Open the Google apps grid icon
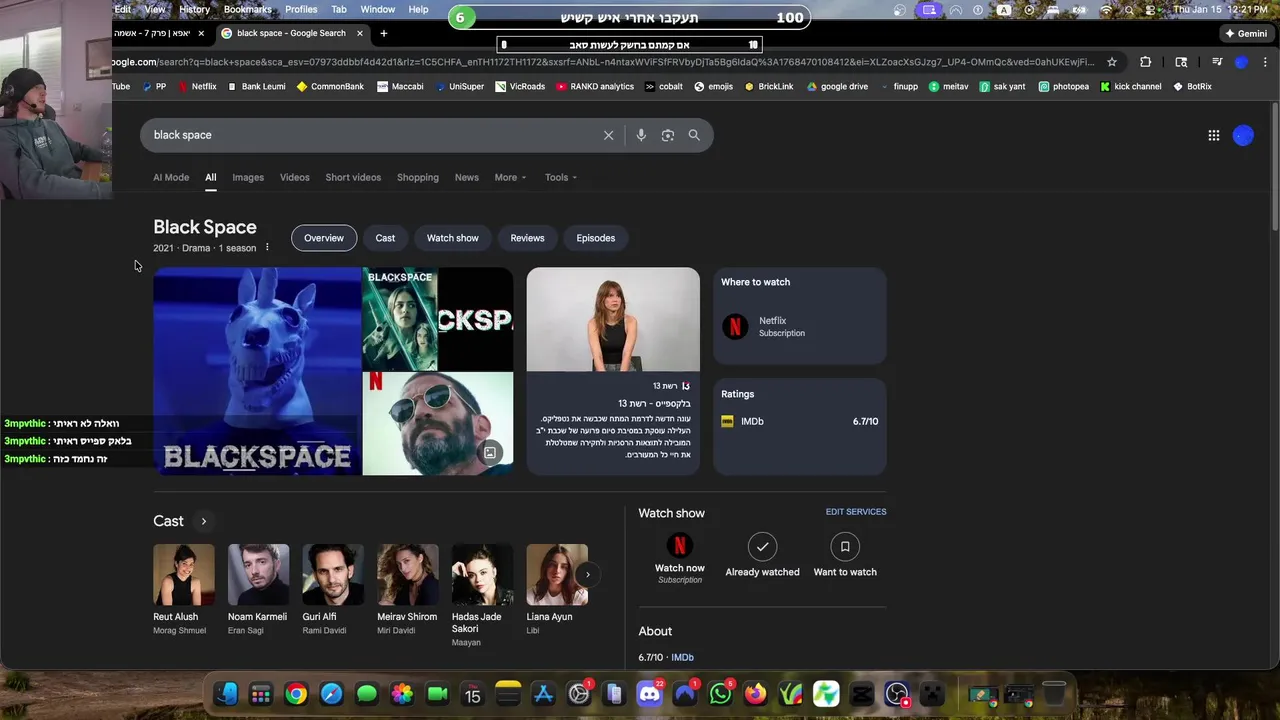Image resolution: width=1280 pixels, height=720 pixels. point(1214,135)
